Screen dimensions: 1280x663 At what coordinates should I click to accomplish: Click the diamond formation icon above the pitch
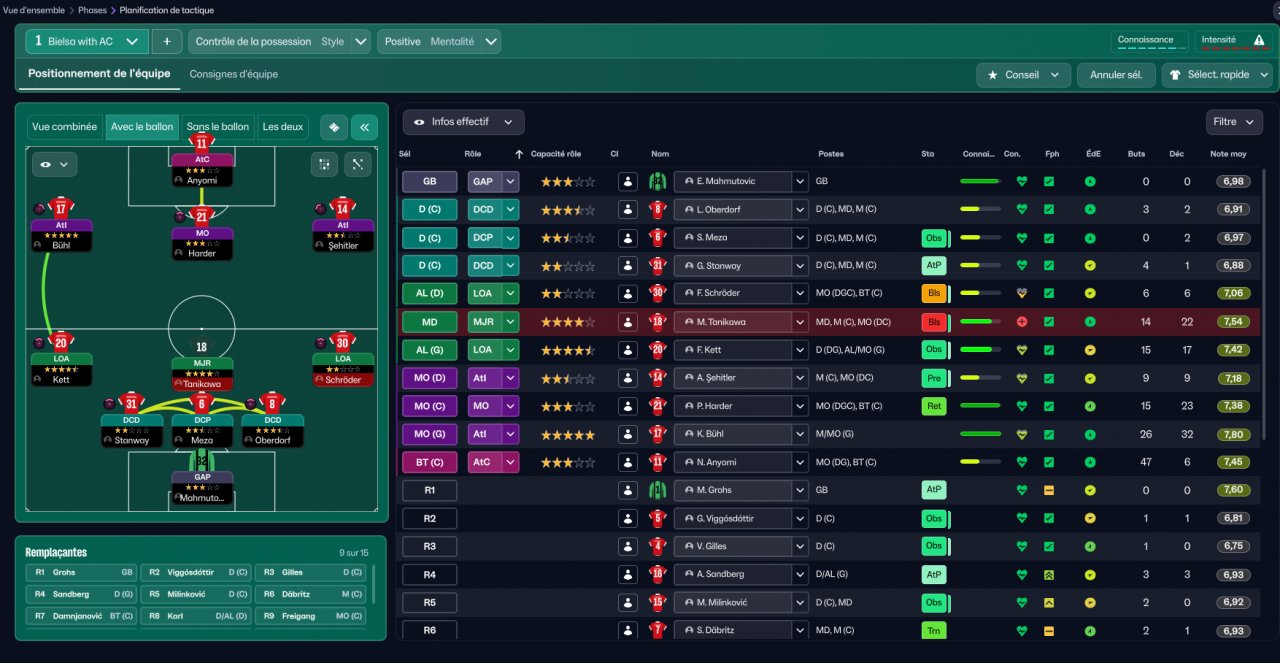(334, 127)
